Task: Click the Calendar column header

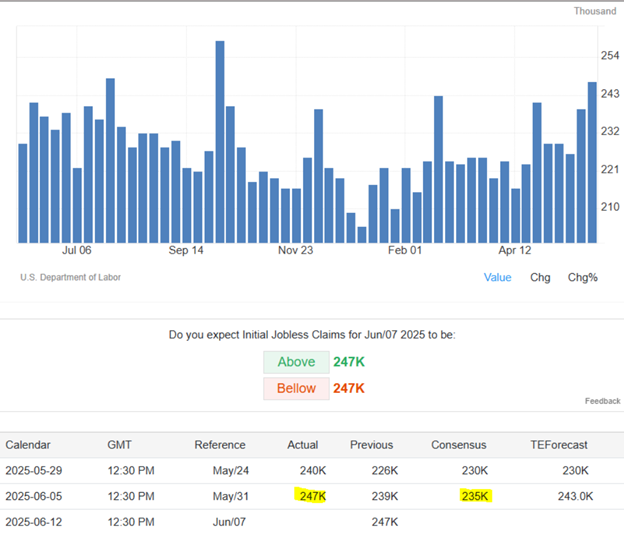Action: point(28,445)
